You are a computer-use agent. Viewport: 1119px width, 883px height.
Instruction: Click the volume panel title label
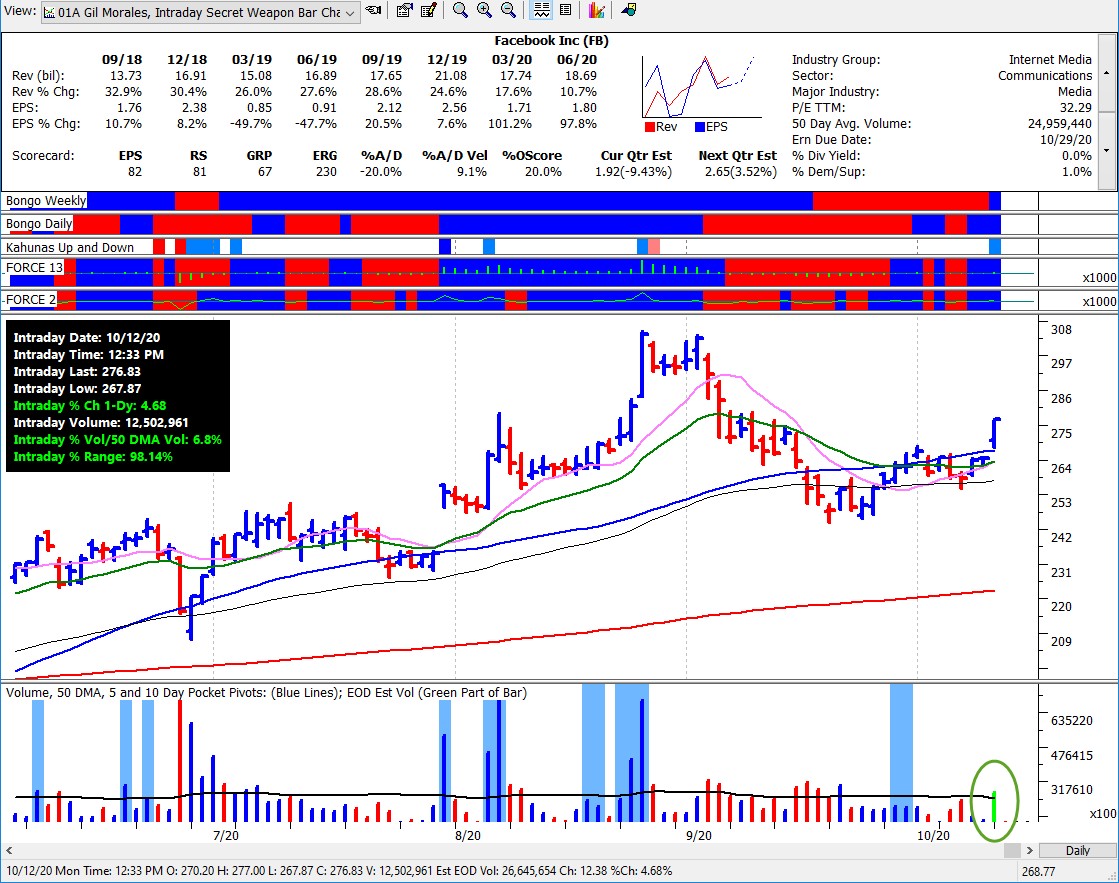click(x=266, y=692)
